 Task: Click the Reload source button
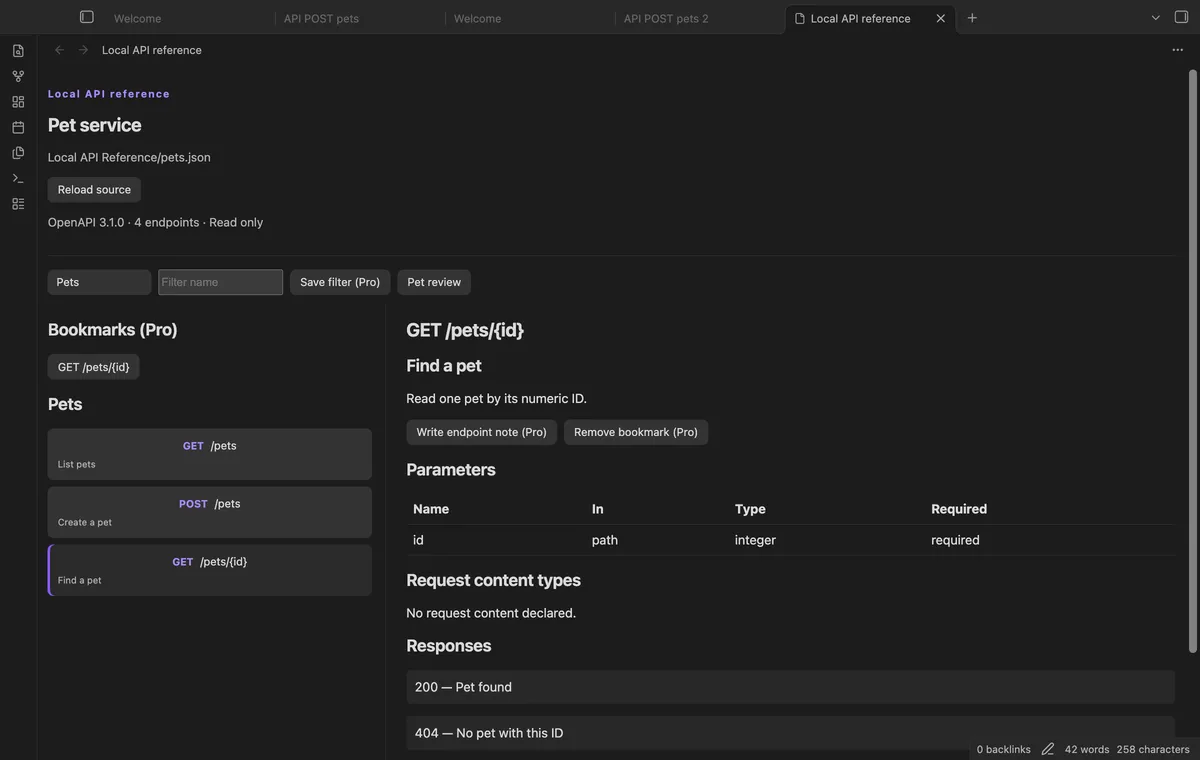(x=94, y=190)
